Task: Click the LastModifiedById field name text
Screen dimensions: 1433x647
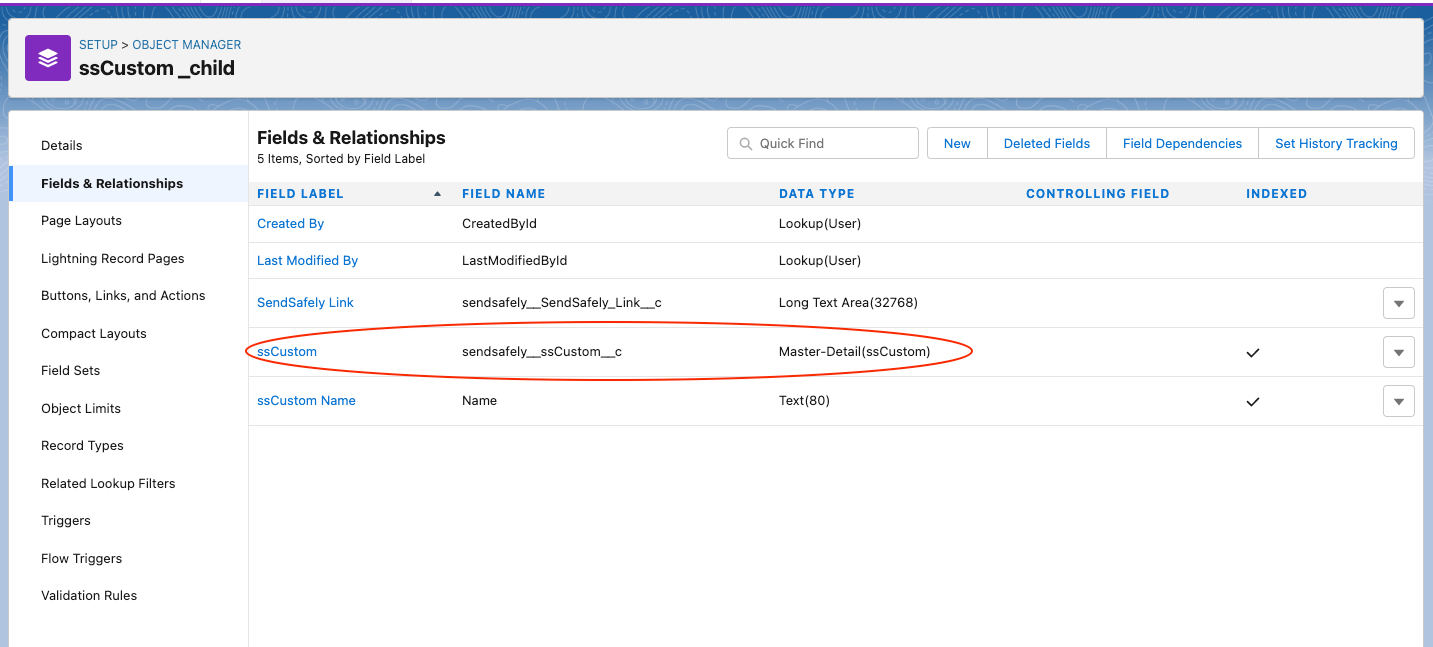Action: pos(515,261)
